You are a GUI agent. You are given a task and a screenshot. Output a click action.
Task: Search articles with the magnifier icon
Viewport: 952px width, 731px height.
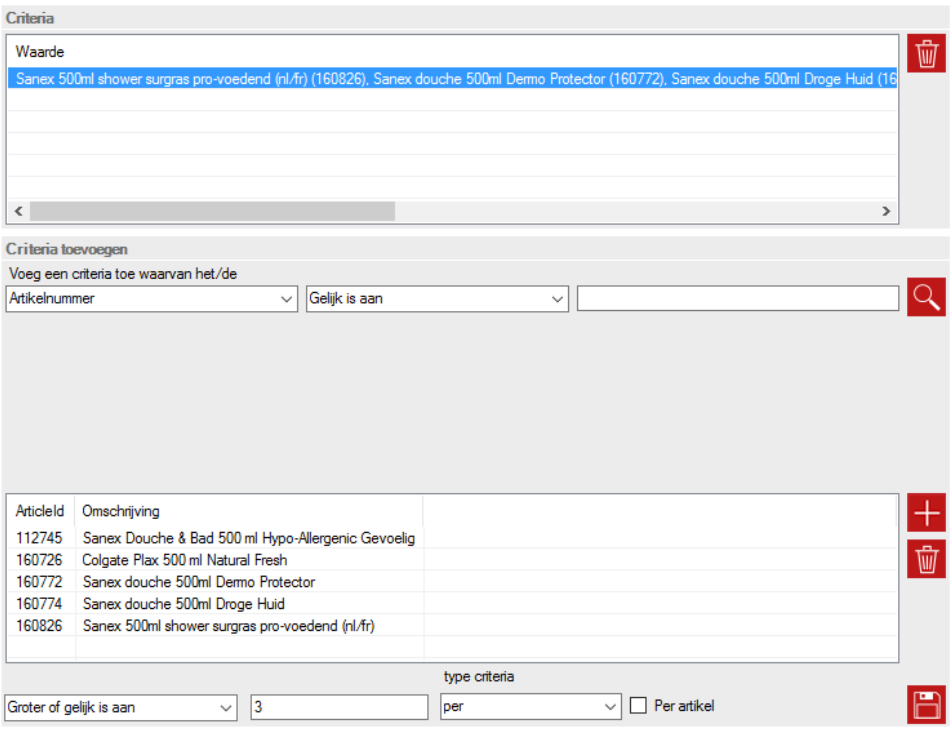pos(926,297)
